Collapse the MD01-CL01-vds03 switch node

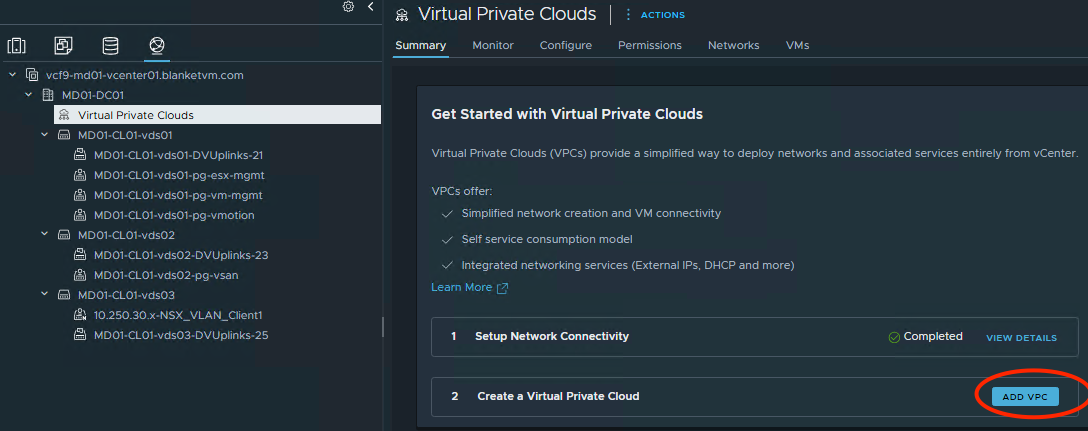pyautogui.click(x=45, y=295)
